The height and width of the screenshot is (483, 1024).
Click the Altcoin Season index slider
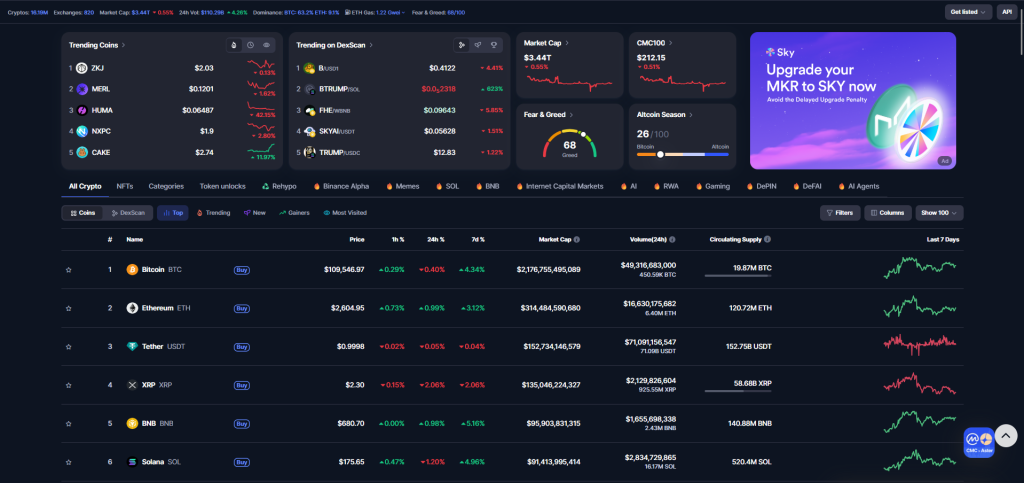coord(682,155)
